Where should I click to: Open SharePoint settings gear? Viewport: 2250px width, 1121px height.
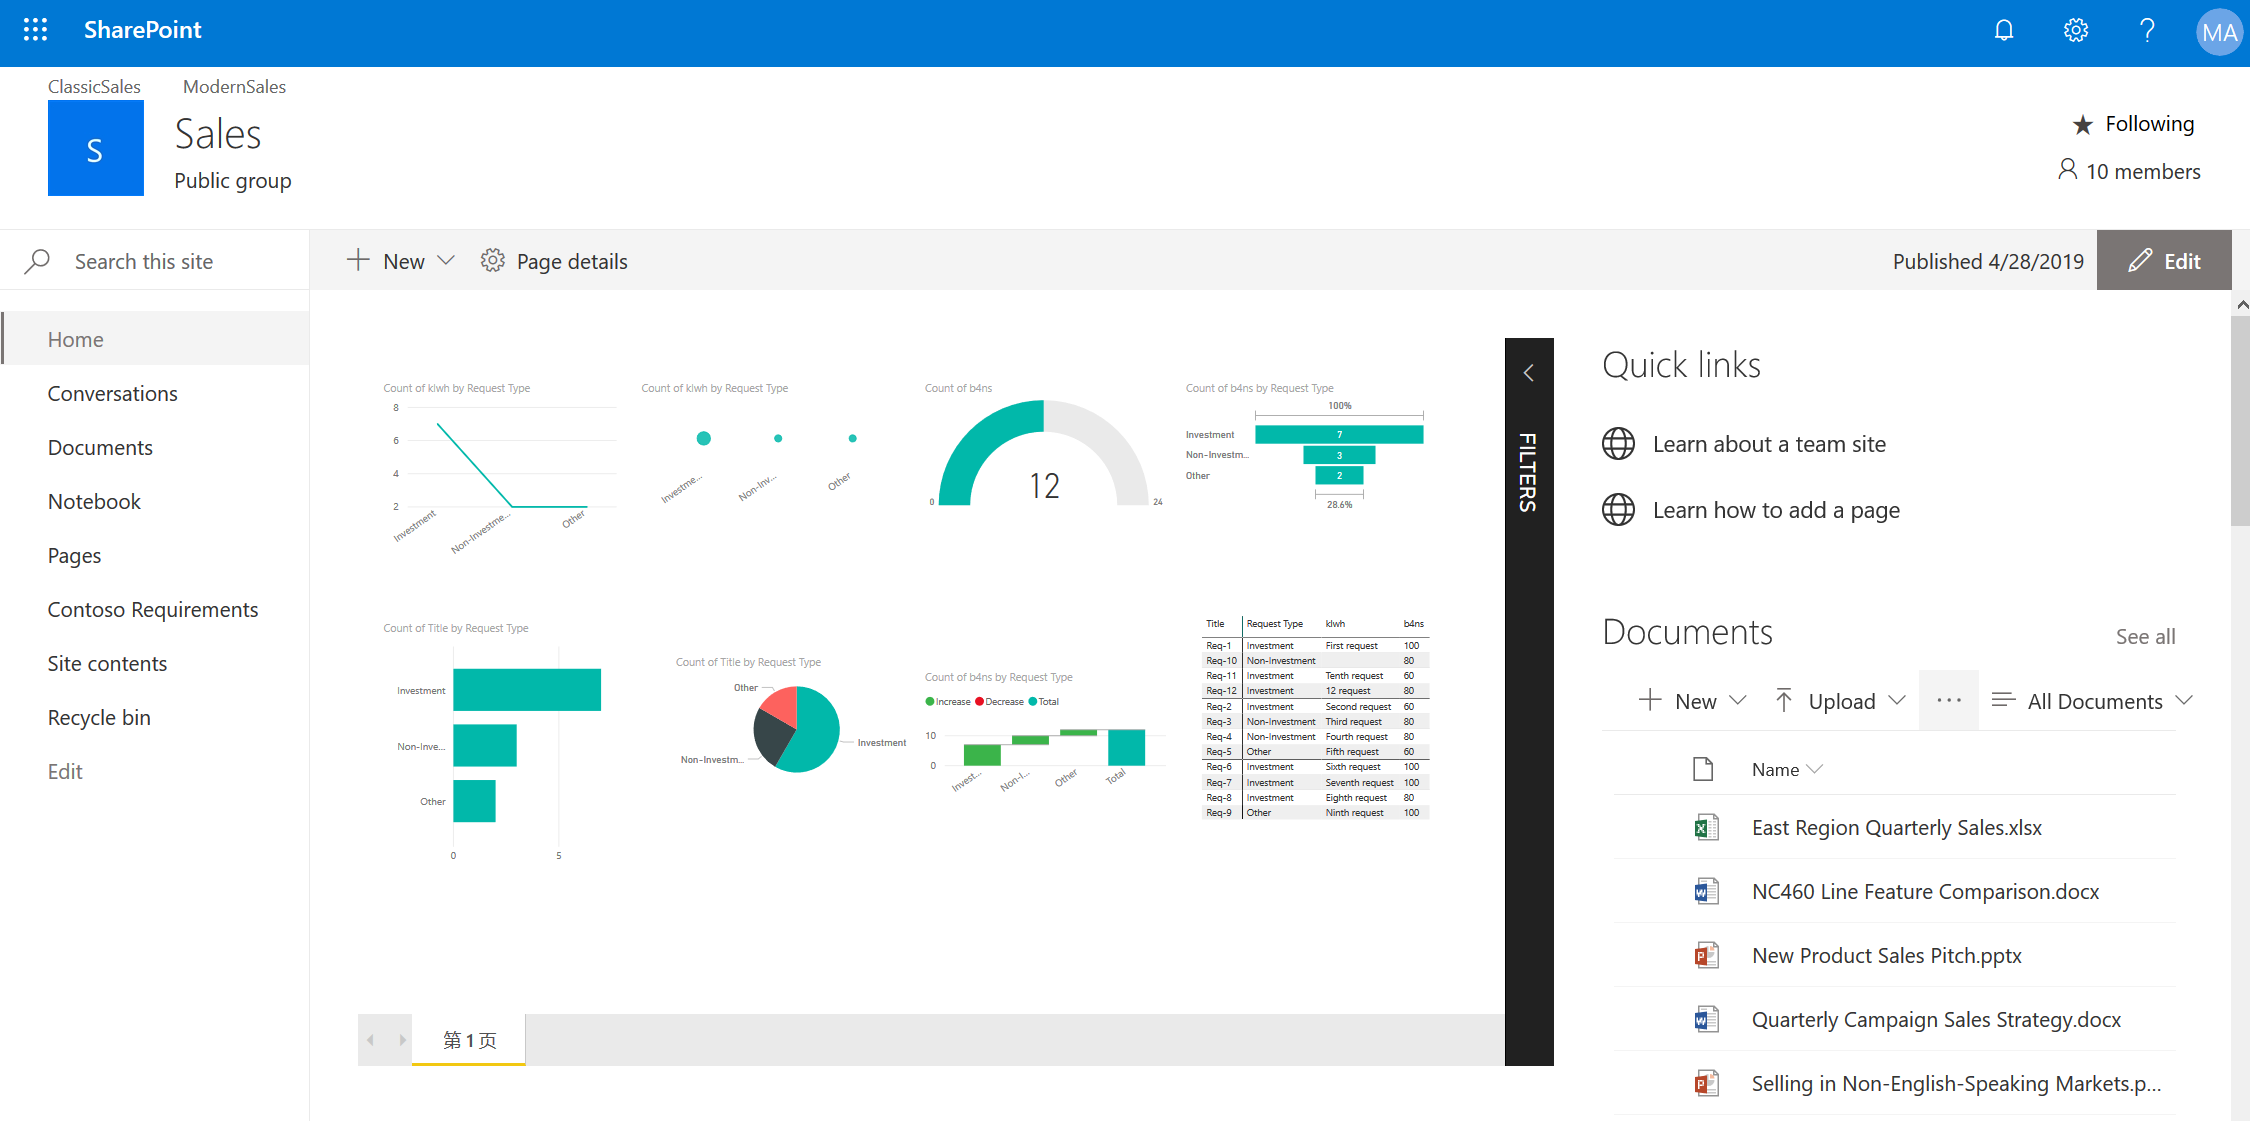coord(2075,29)
